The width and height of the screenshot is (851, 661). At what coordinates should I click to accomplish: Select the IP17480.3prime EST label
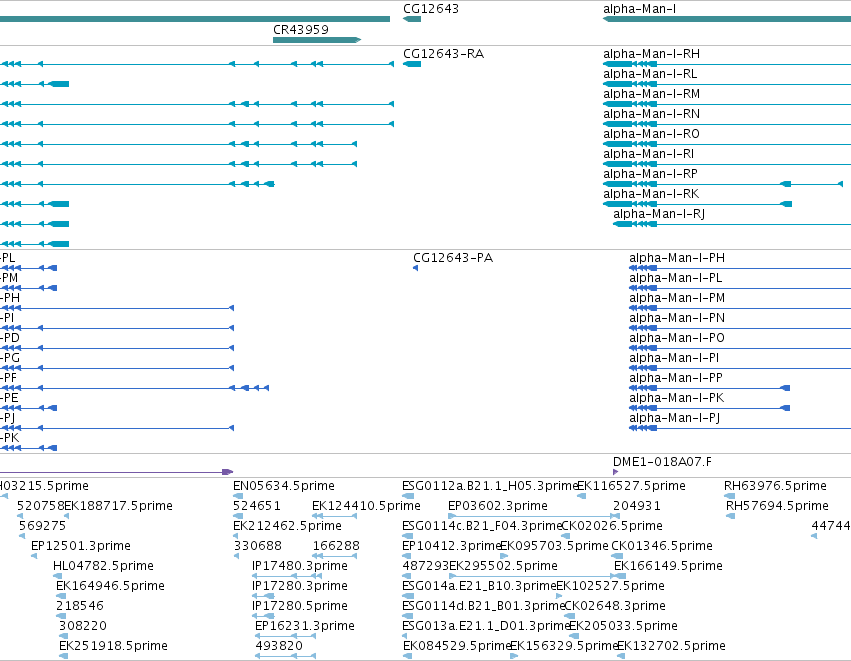point(300,566)
